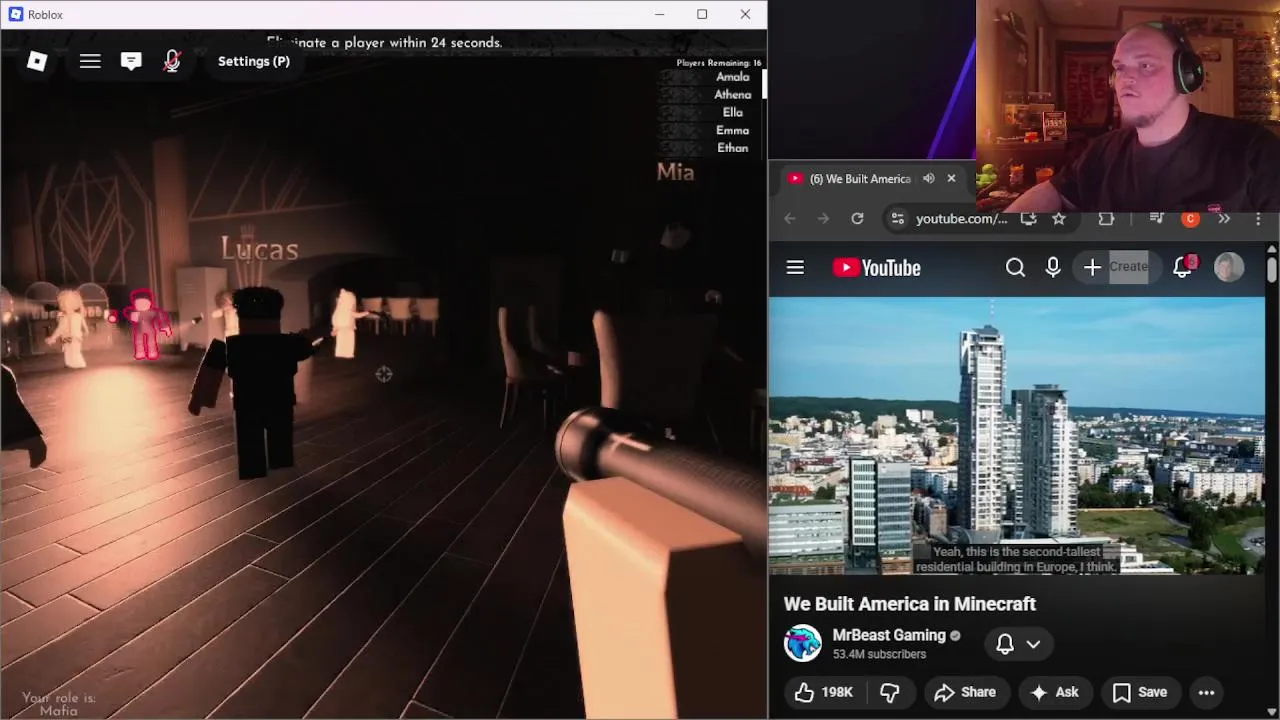Image resolution: width=1280 pixels, height=720 pixels.
Task: Dislike the video
Action: (x=889, y=692)
